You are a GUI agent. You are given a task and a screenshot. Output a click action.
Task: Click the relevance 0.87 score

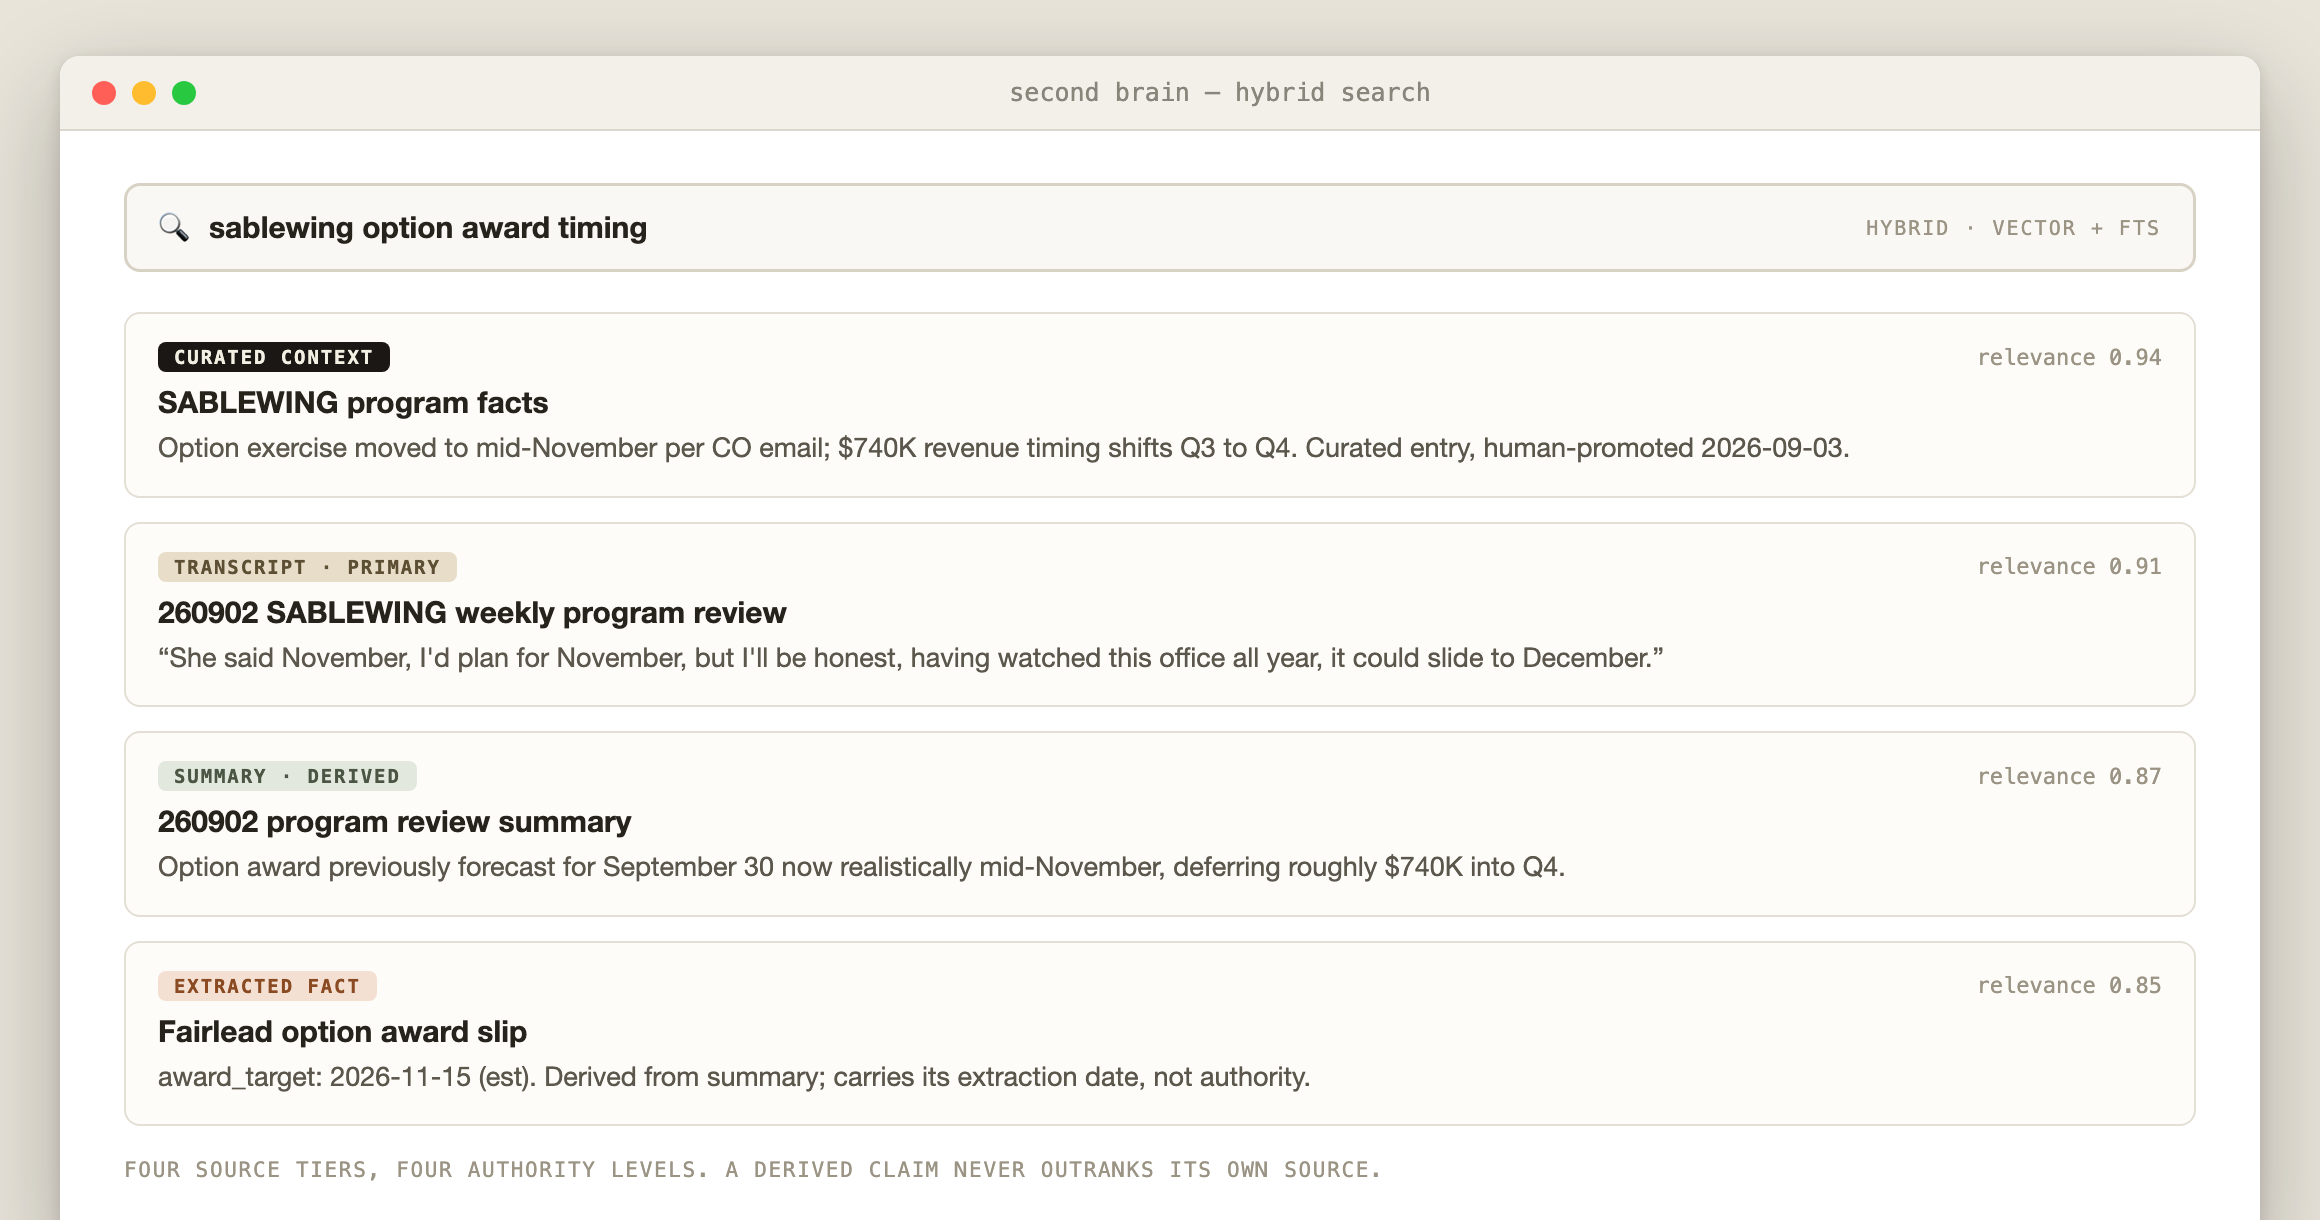(x=2069, y=776)
